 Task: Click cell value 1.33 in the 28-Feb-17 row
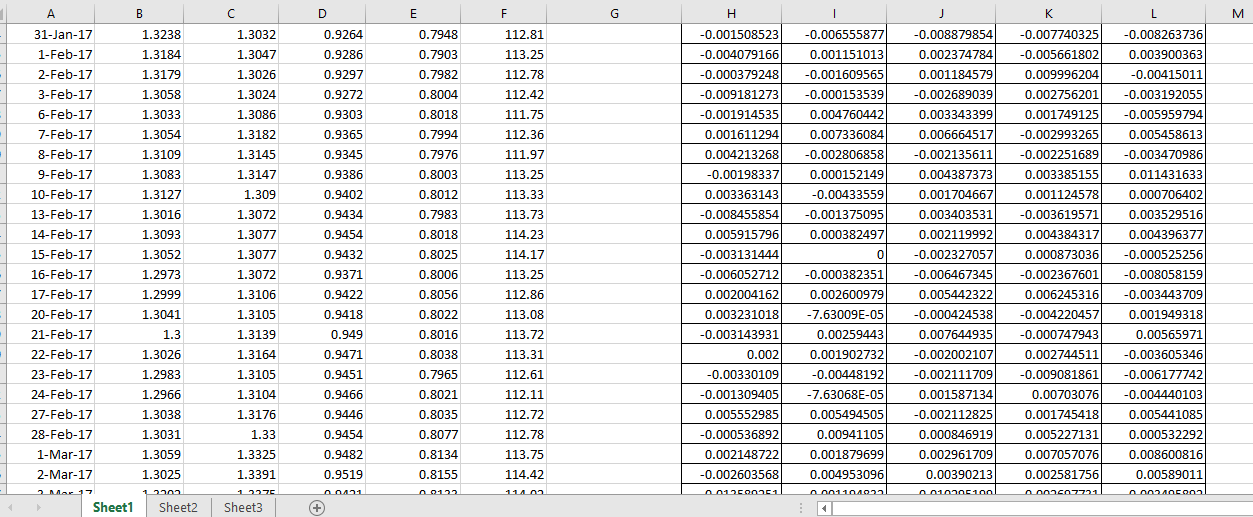(230, 434)
